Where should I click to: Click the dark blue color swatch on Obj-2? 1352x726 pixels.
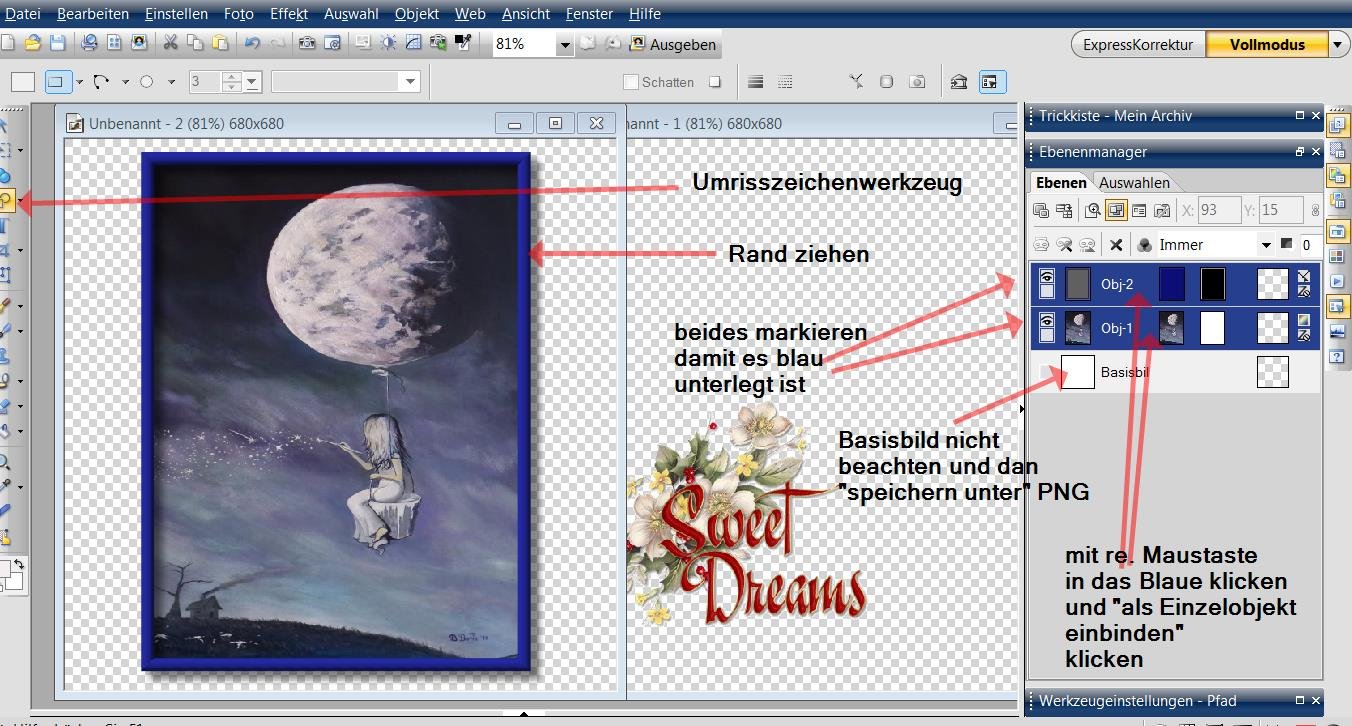click(x=1171, y=284)
